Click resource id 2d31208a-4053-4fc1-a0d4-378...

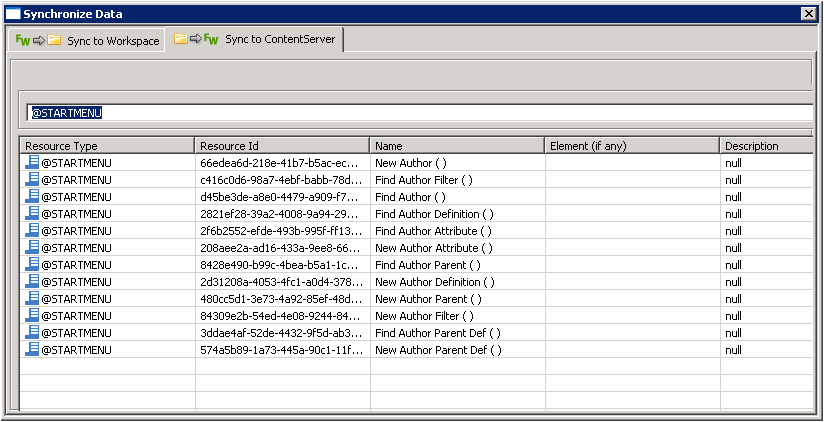(281, 282)
